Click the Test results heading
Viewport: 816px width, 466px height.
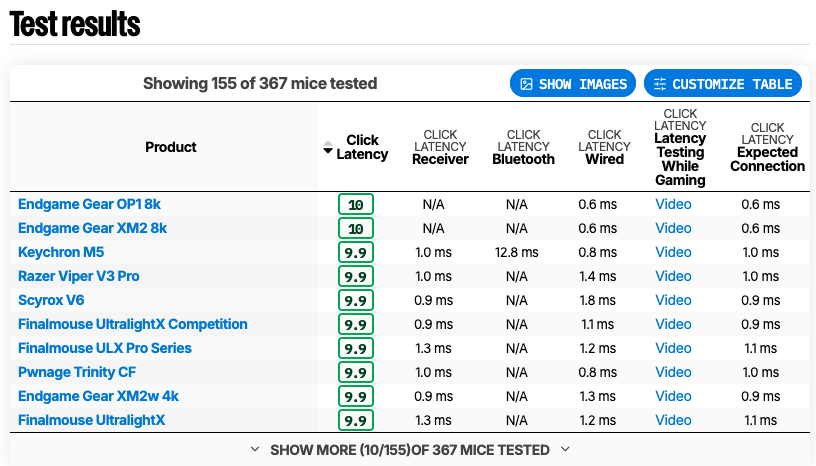pyautogui.click(x=75, y=24)
